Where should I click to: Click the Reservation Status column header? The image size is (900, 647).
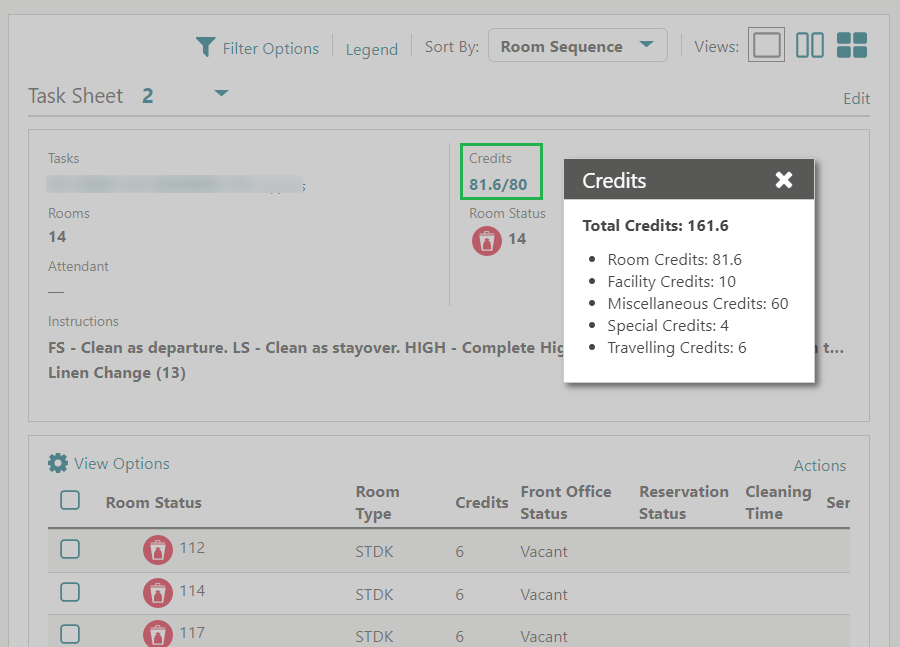click(684, 502)
